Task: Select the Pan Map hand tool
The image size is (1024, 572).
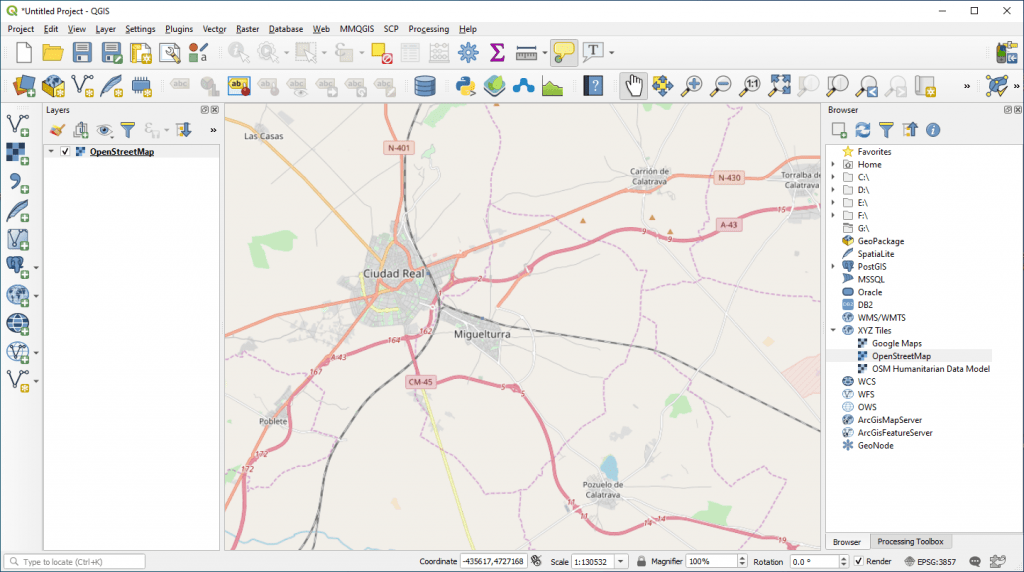Action: pos(633,86)
